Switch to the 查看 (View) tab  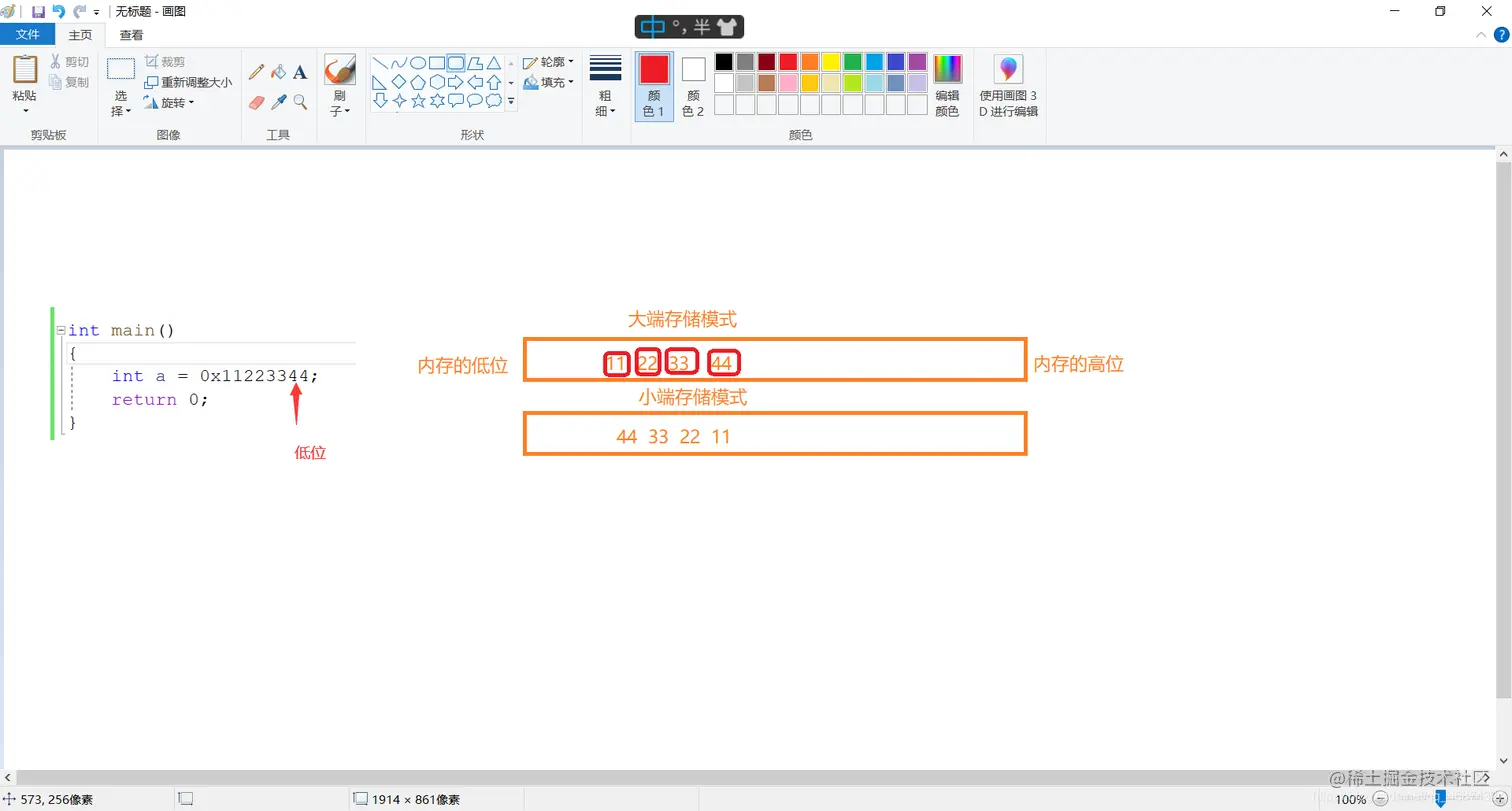pos(130,33)
